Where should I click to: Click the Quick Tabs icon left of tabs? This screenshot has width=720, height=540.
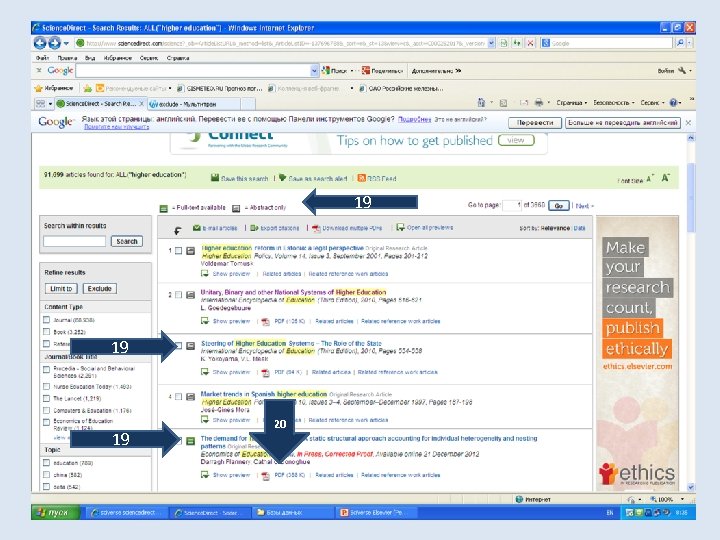coord(40,104)
